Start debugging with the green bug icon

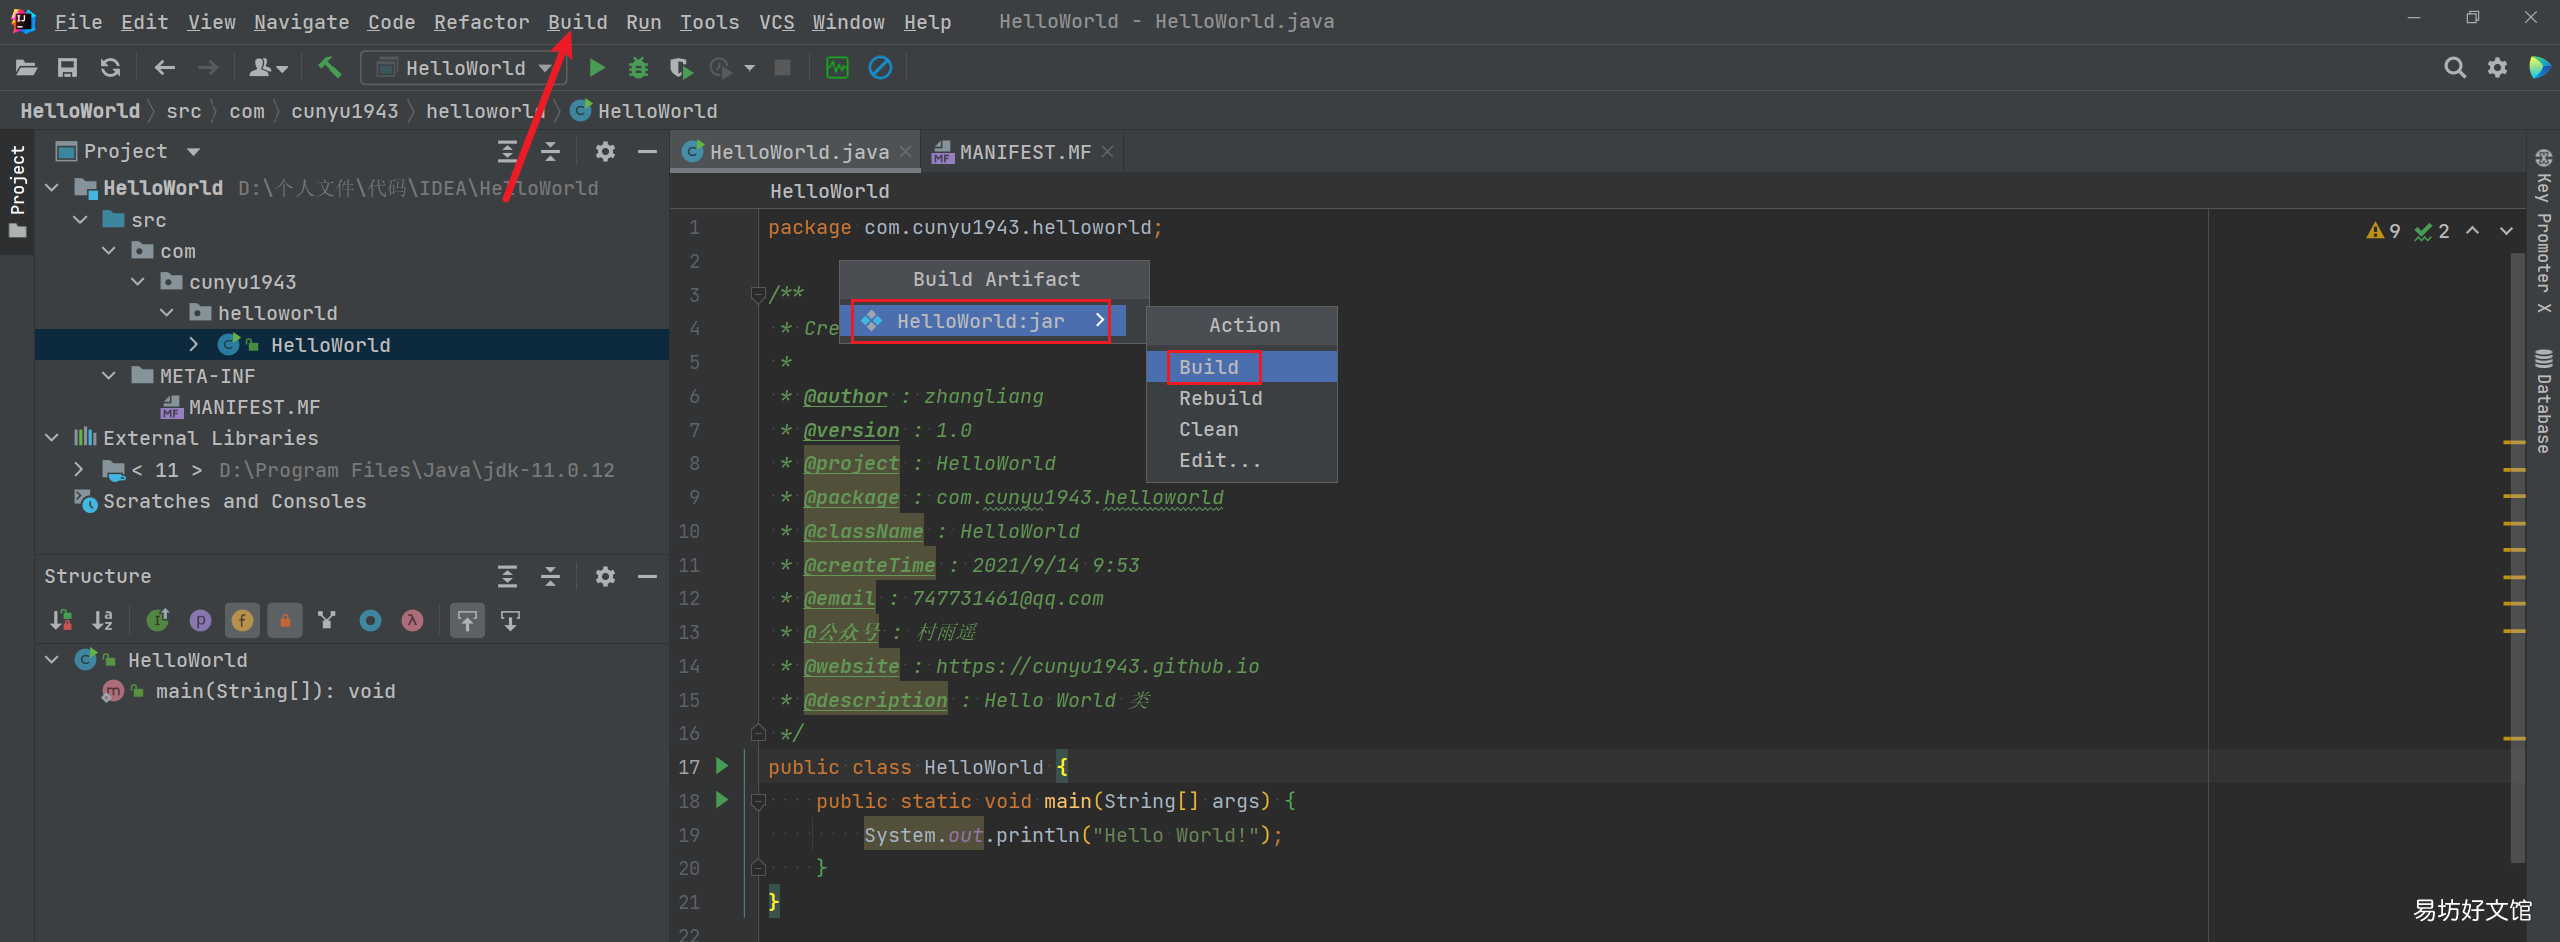tap(638, 68)
